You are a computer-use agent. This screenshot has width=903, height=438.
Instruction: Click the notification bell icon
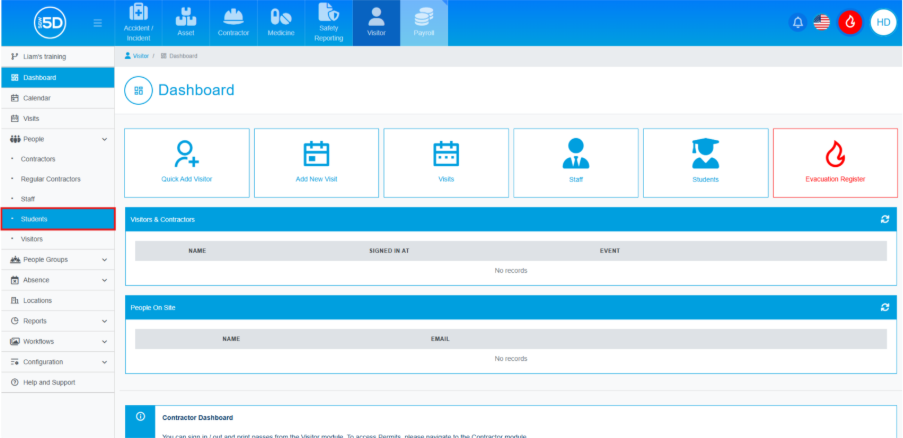(797, 22)
